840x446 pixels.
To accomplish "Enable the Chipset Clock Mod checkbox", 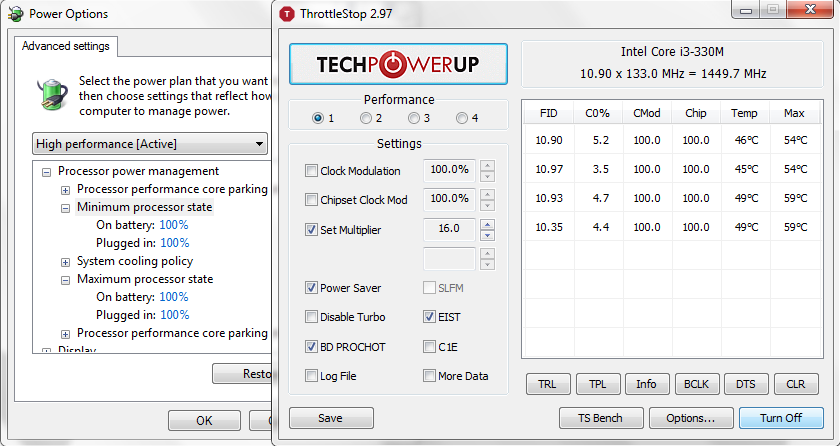I will coord(311,200).
